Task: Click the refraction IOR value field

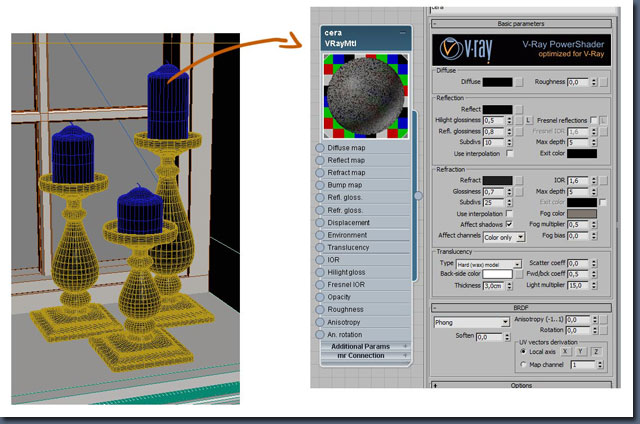Action: pos(578,180)
